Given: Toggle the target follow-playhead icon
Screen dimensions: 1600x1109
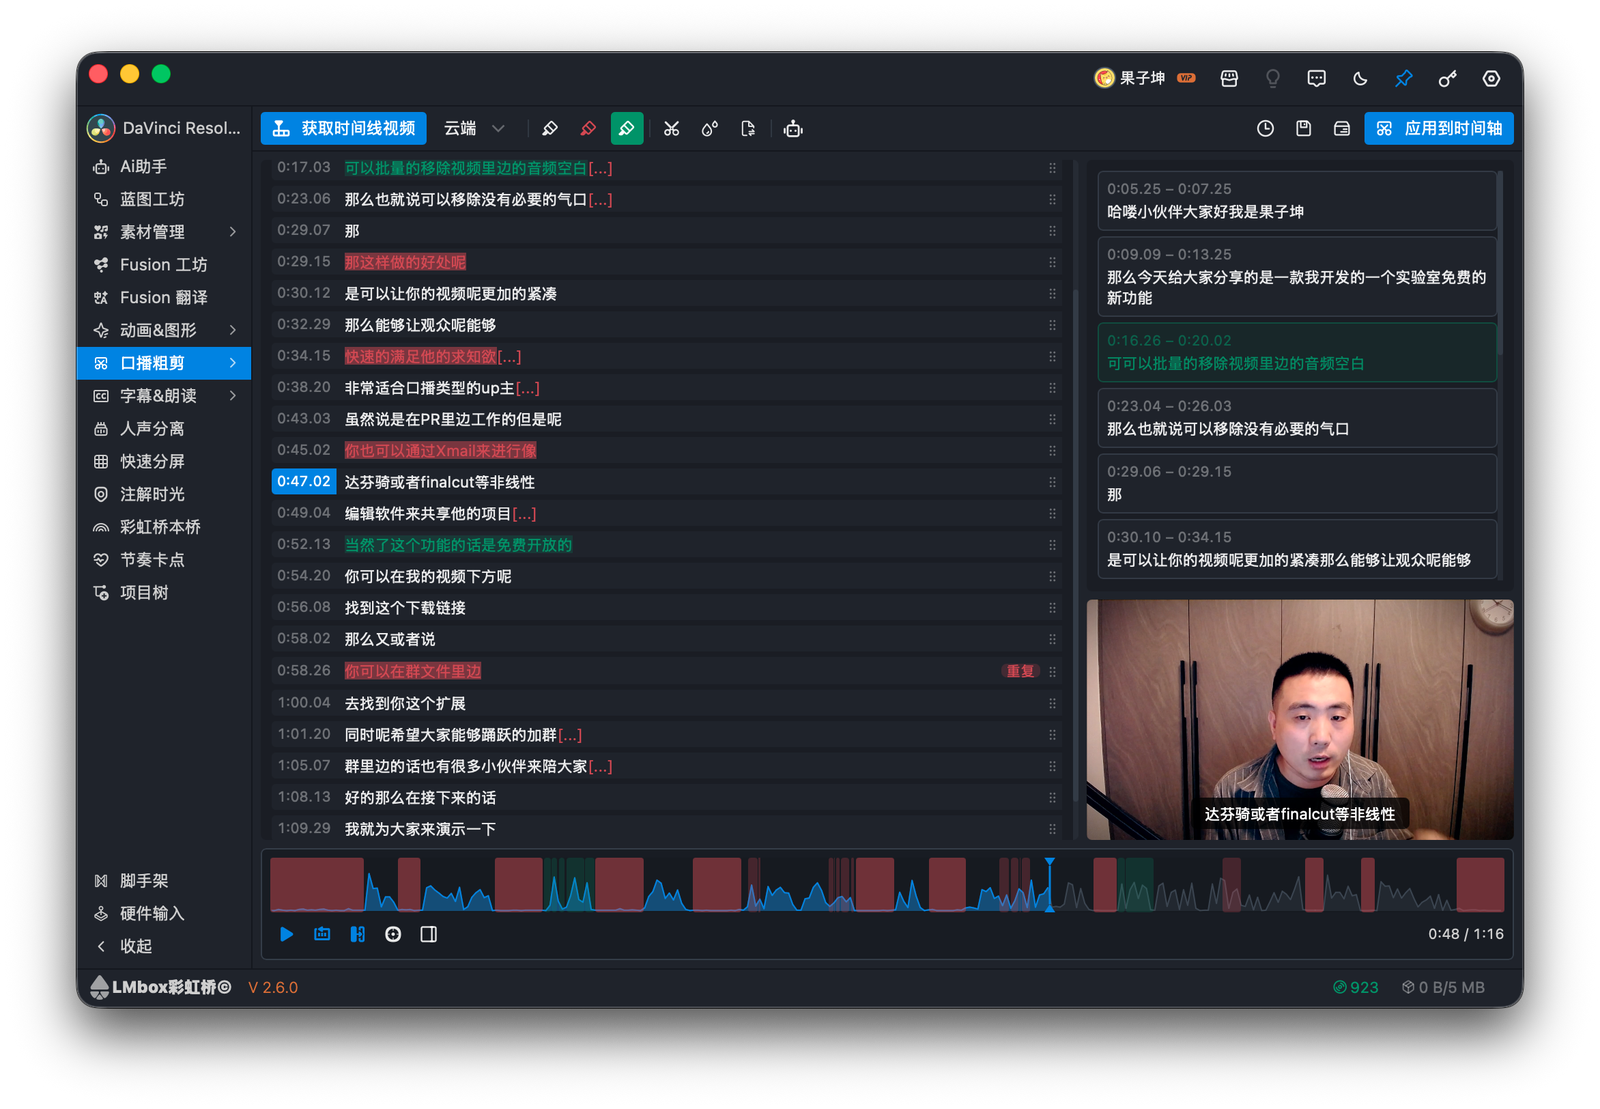Looking at the screenshot, I should coord(393,934).
